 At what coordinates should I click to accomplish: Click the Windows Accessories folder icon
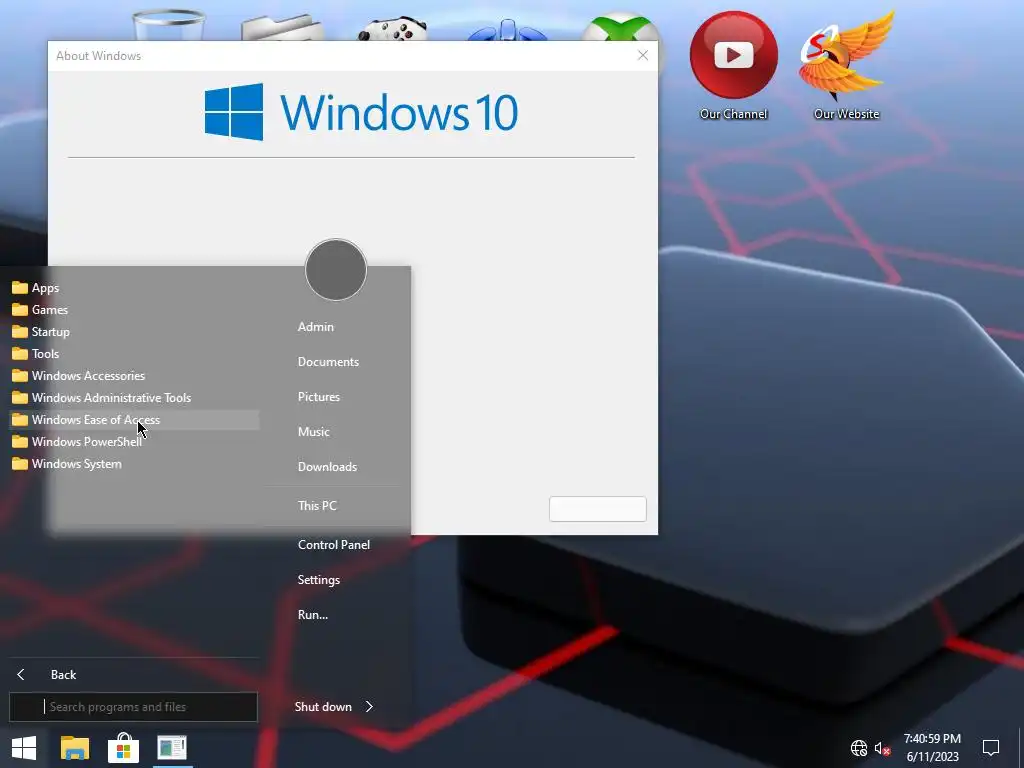point(20,376)
